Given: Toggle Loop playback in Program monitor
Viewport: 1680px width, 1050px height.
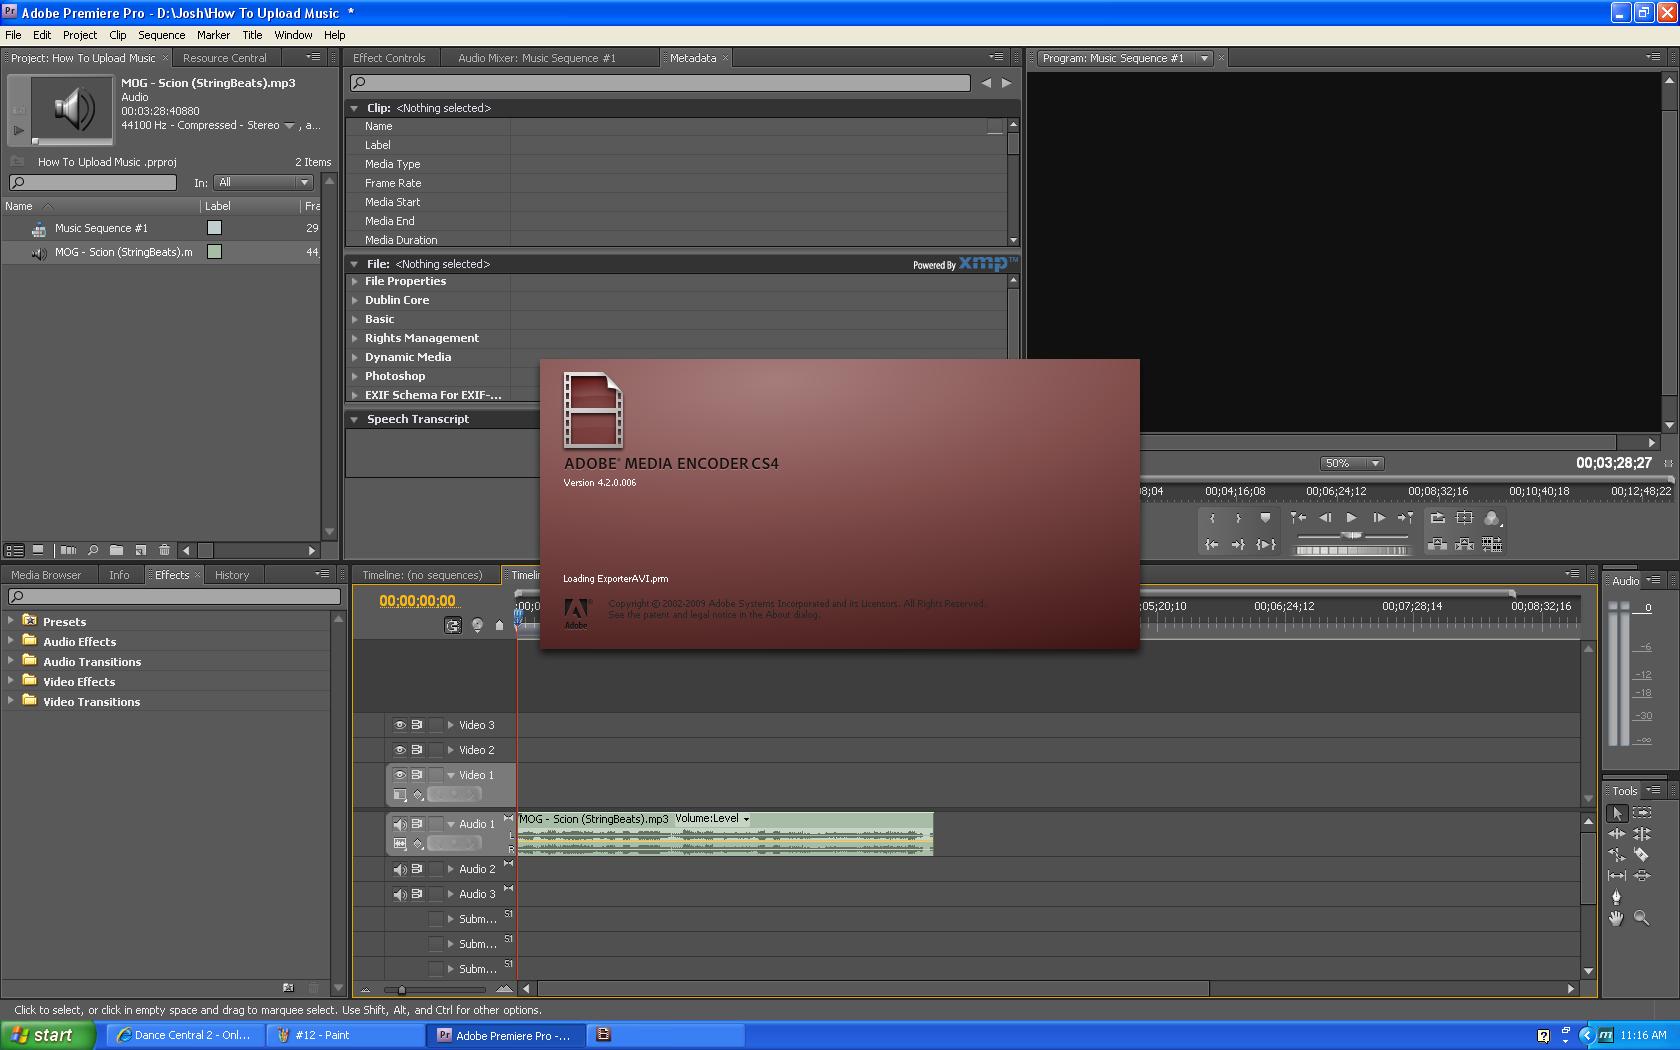Looking at the screenshot, I should pyautogui.click(x=1438, y=518).
